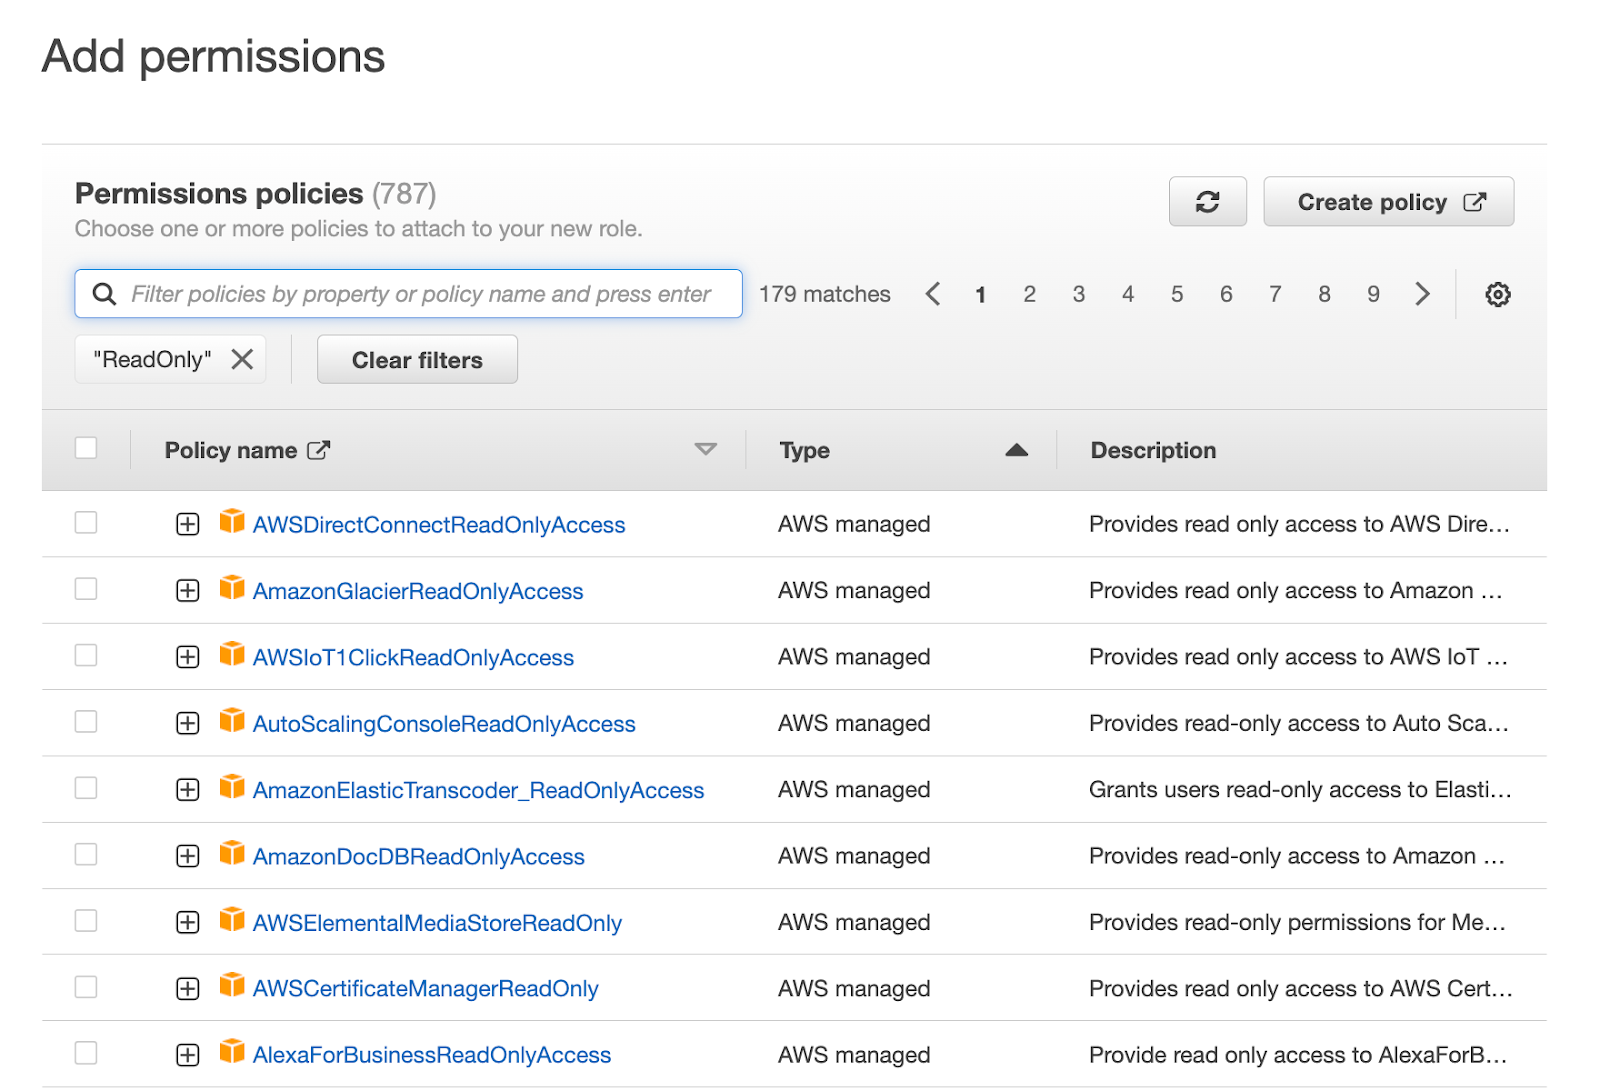Select AmazonElasticTranscoder_ReadOnlyAccess checkbox
Viewport: 1600px width, 1091px height.
pyautogui.click(x=86, y=788)
